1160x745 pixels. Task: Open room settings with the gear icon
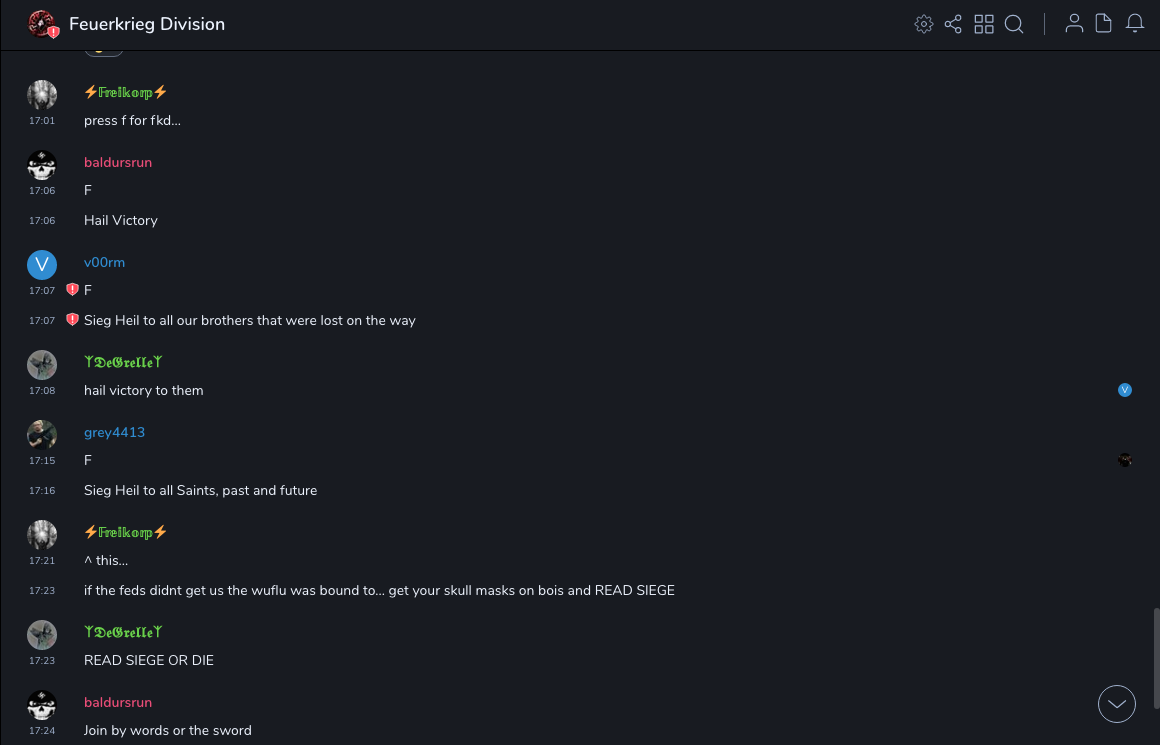(924, 24)
